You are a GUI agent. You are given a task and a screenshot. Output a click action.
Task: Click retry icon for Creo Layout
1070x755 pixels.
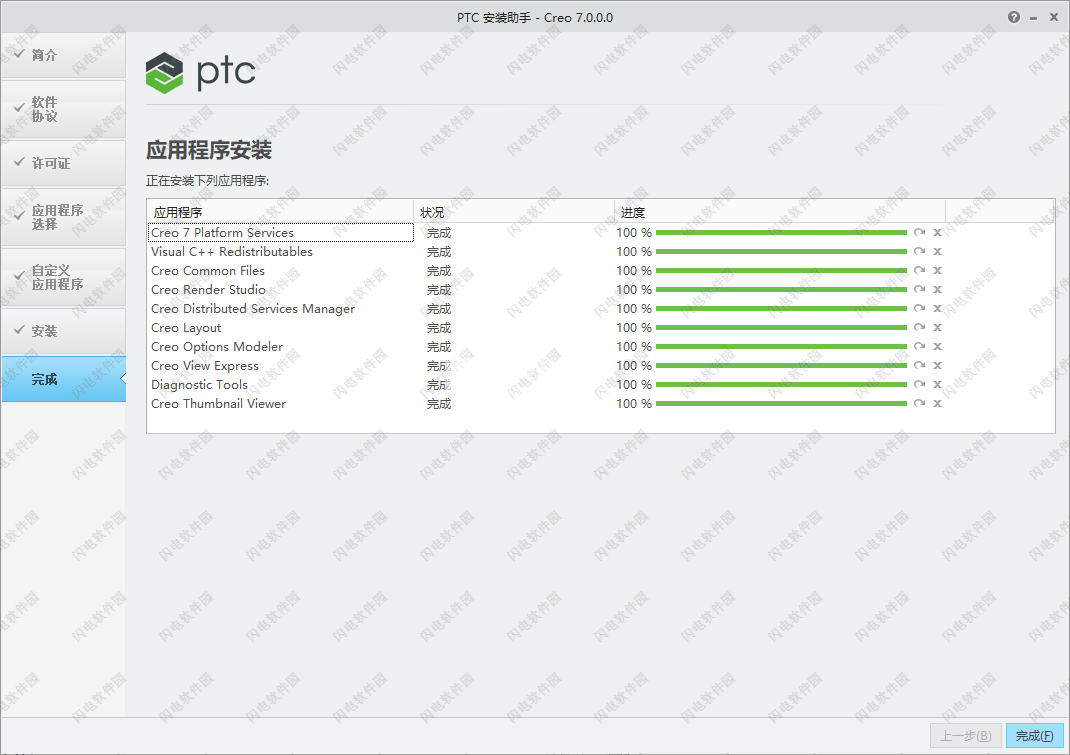(x=920, y=328)
